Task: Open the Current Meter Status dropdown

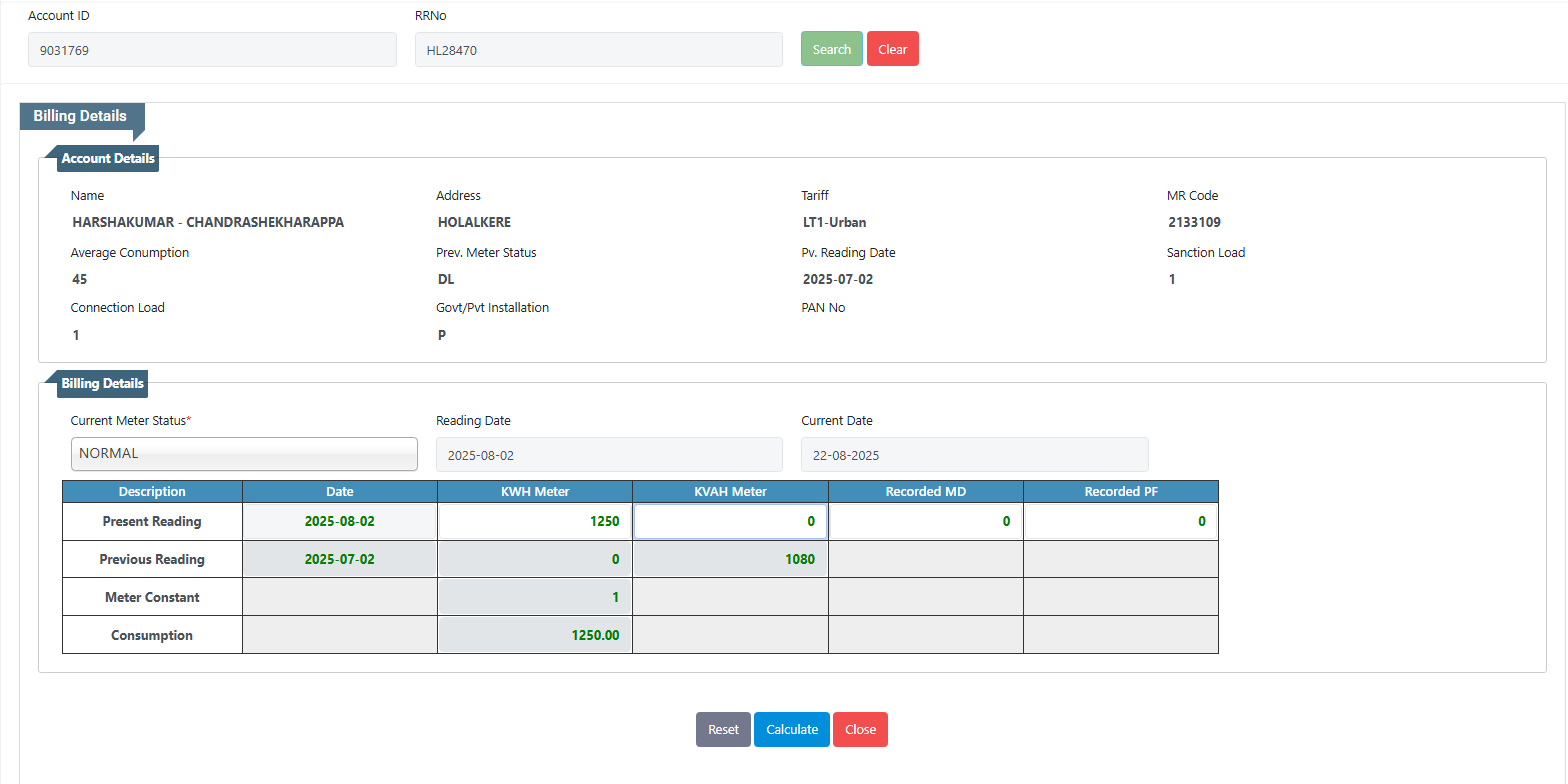Action: click(244, 454)
